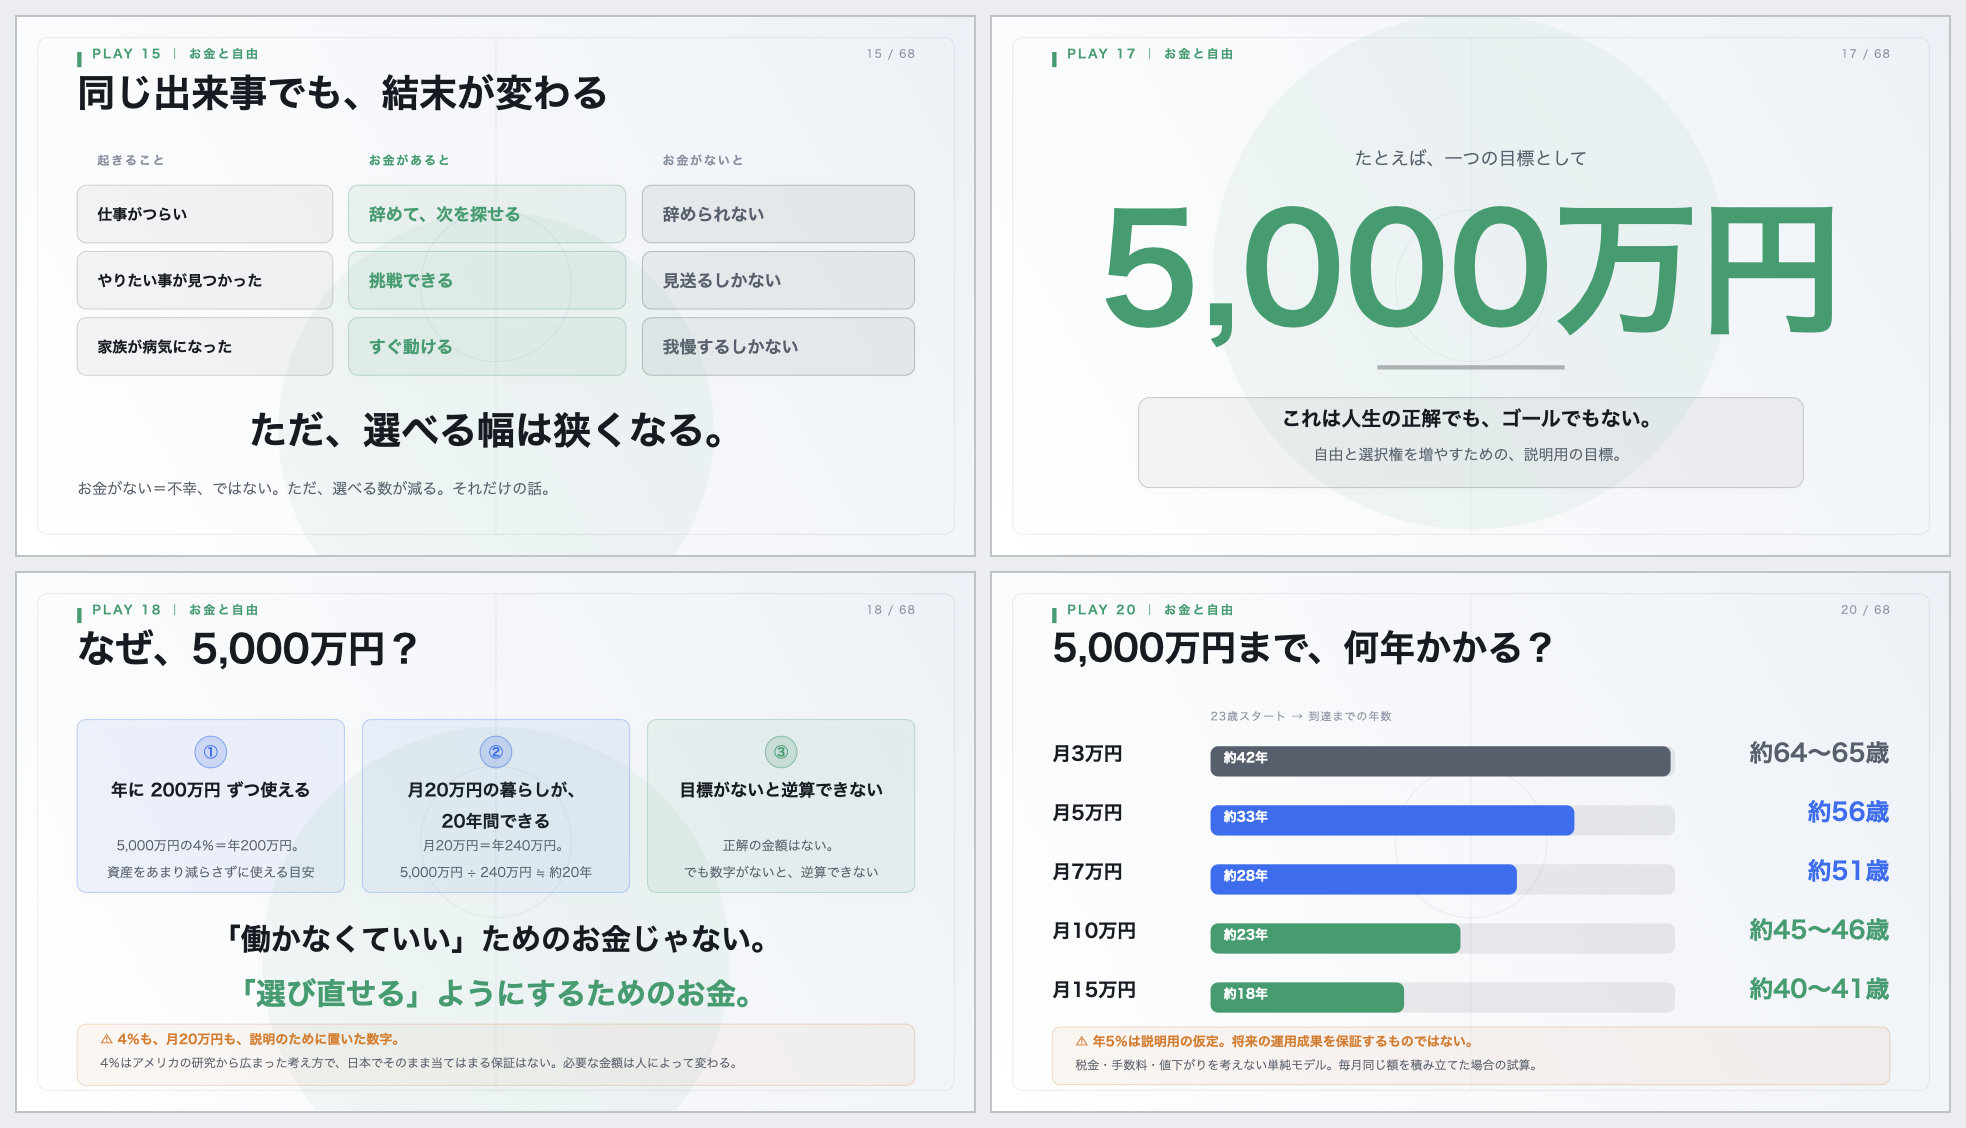Click the 月3万円 row label
The image size is (1966, 1128).
click(1087, 754)
